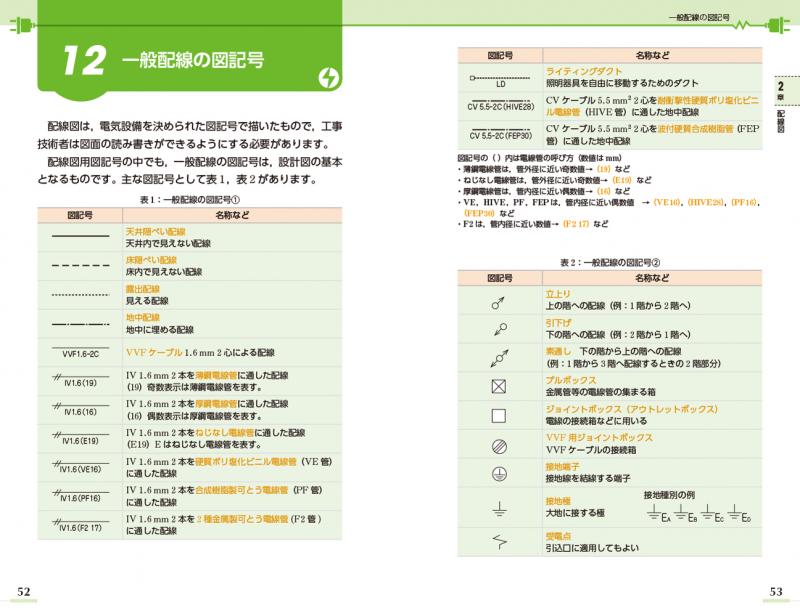Click the orange term プルボックス
The height and width of the screenshot is (616, 800).
(571, 380)
